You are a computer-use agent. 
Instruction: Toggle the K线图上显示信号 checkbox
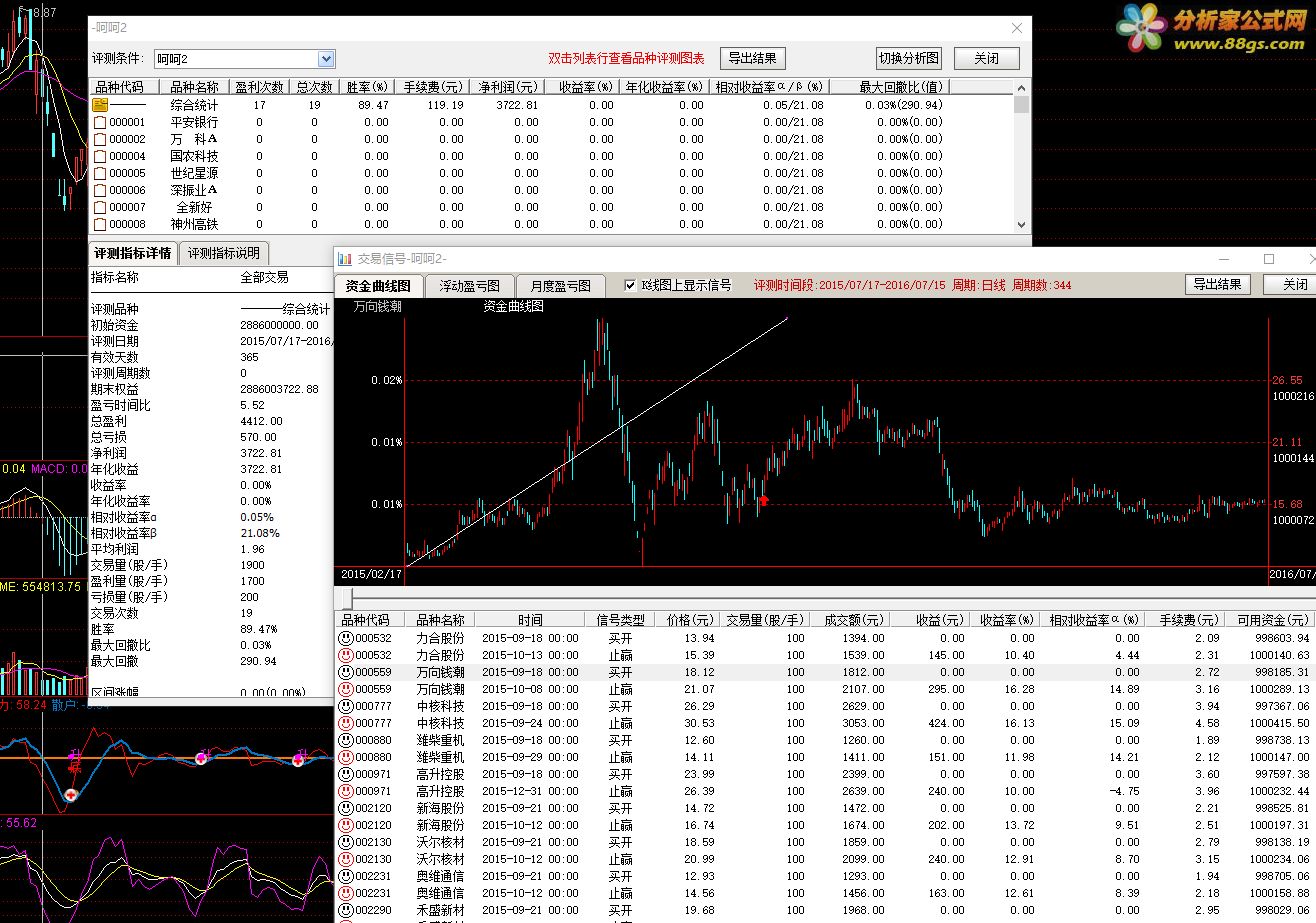click(x=630, y=285)
